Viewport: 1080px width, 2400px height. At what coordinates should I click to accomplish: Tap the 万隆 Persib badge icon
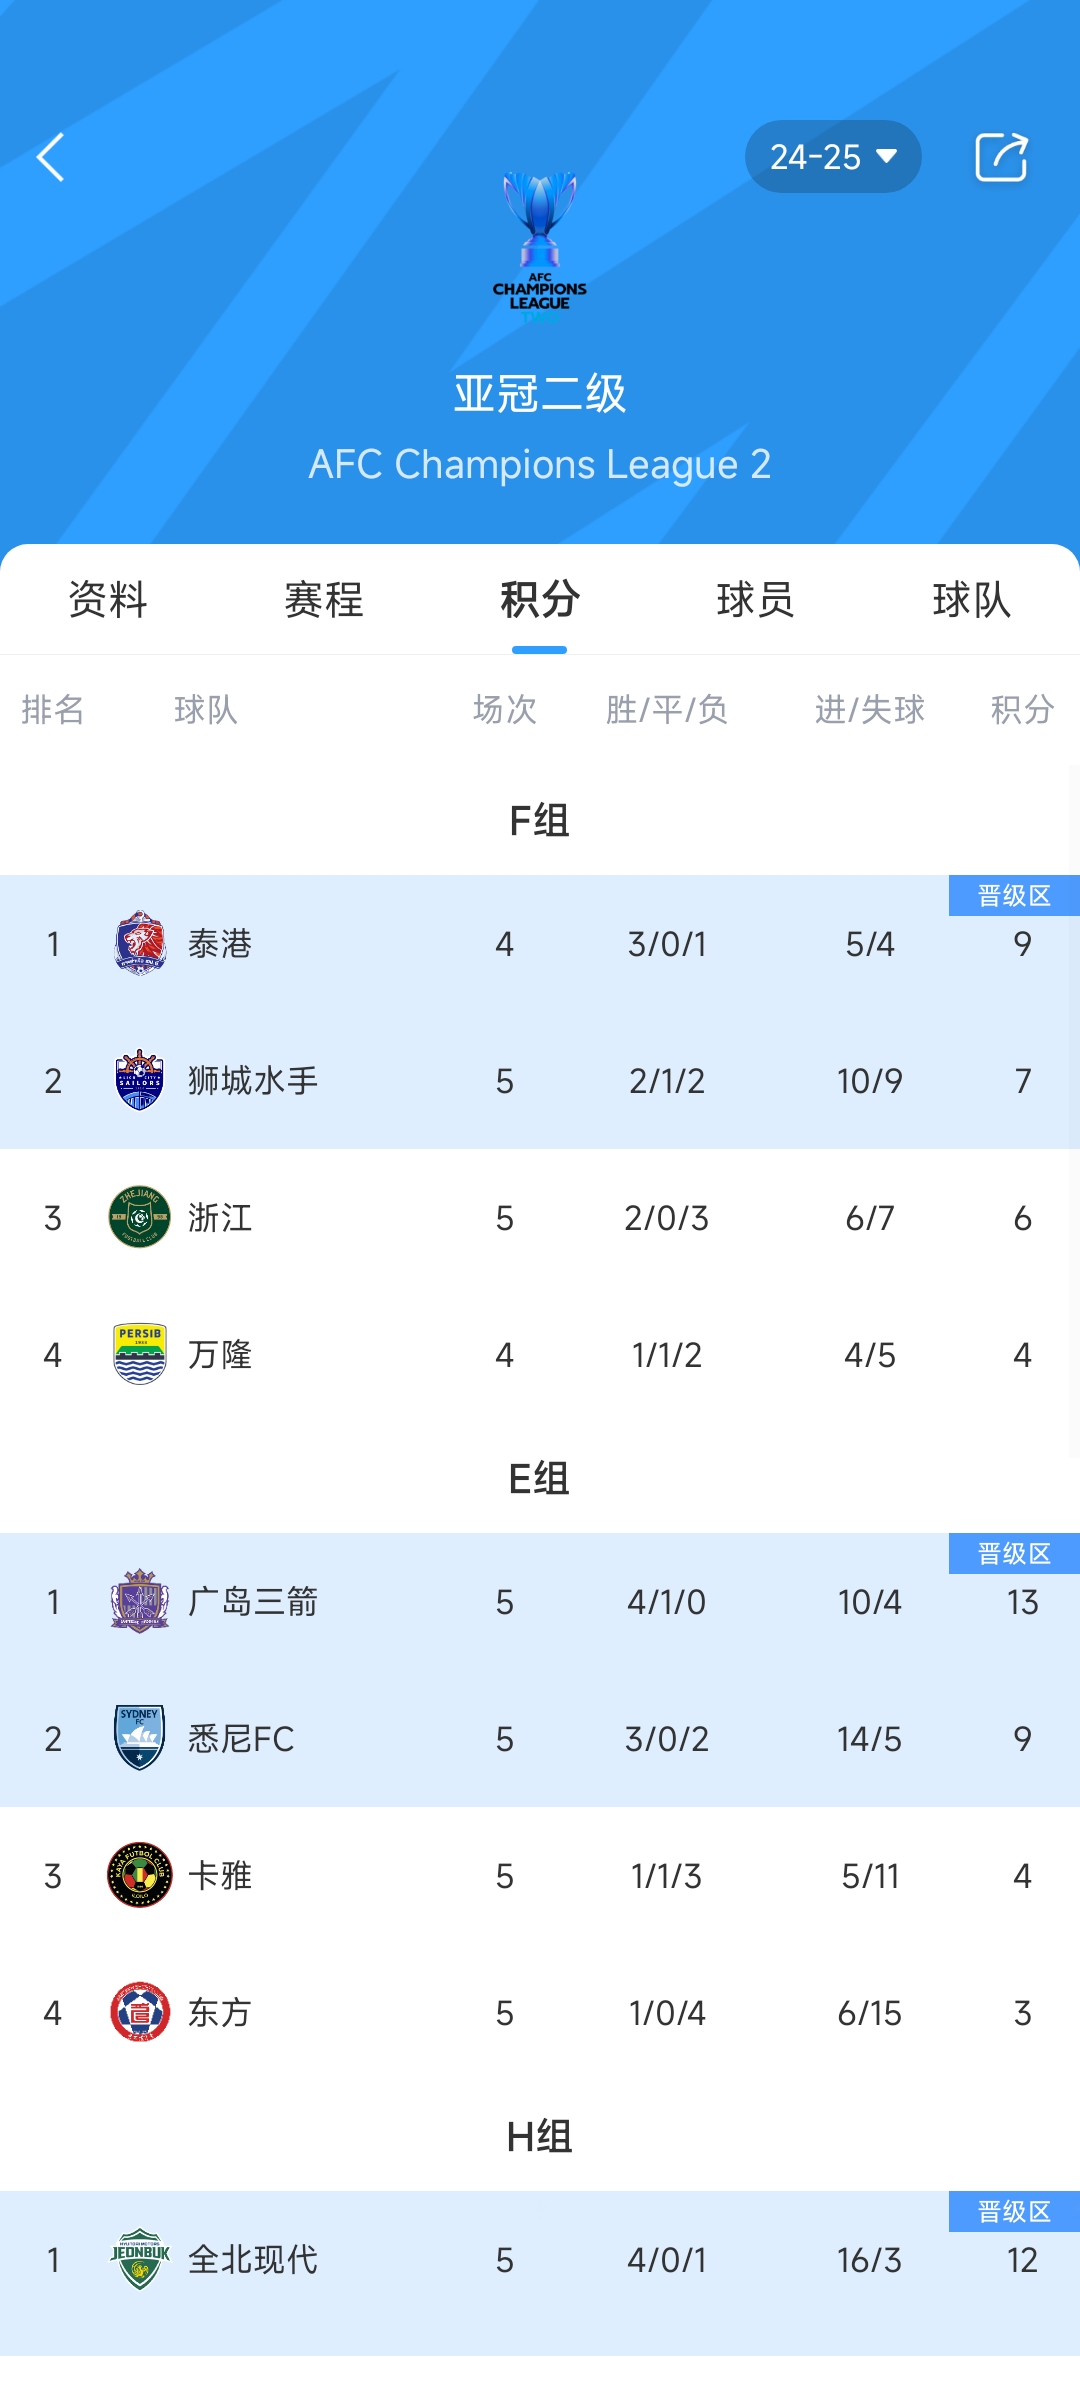click(x=140, y=1354)
